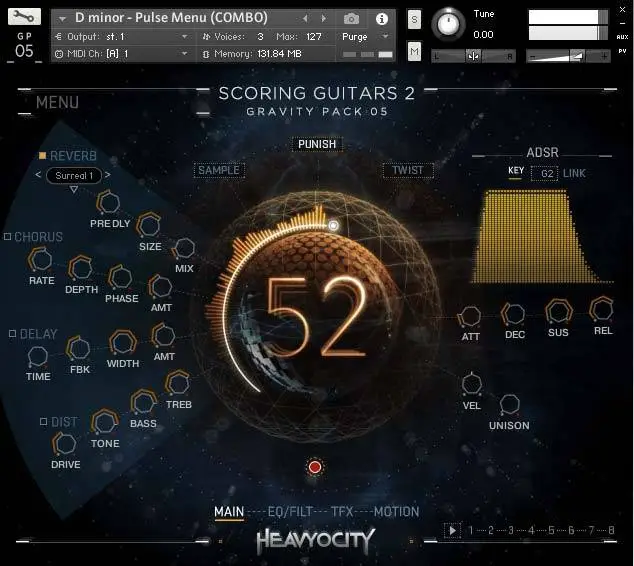Open the MENU button
Viewport: 634px width, 566px height.
tap(57, 102)
